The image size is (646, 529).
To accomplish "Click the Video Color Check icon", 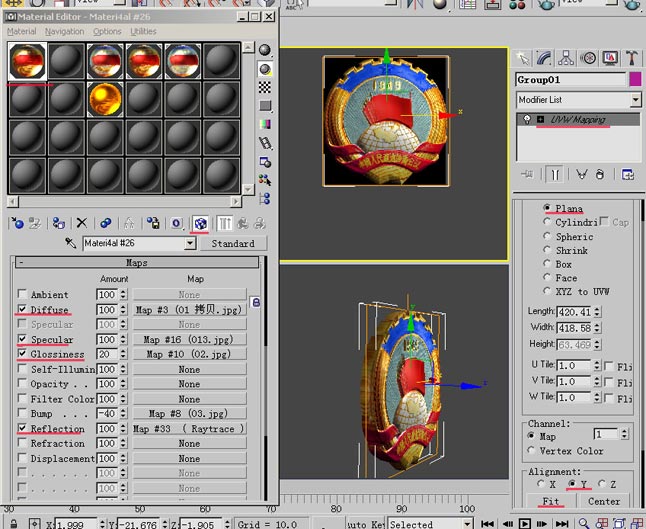I will click(x=265, y=124).
